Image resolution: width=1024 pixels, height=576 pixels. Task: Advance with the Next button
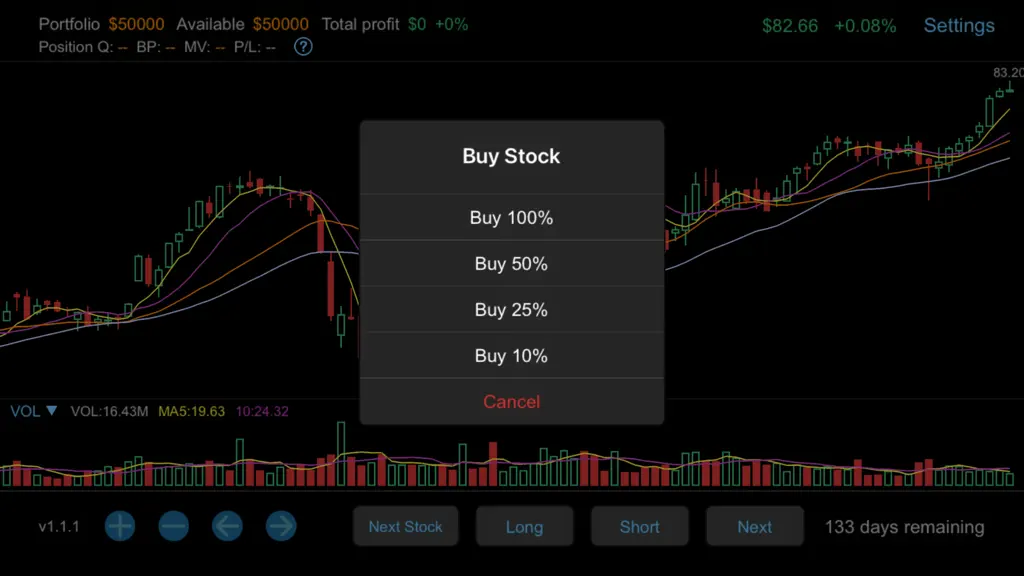click(x=754, y=526)
